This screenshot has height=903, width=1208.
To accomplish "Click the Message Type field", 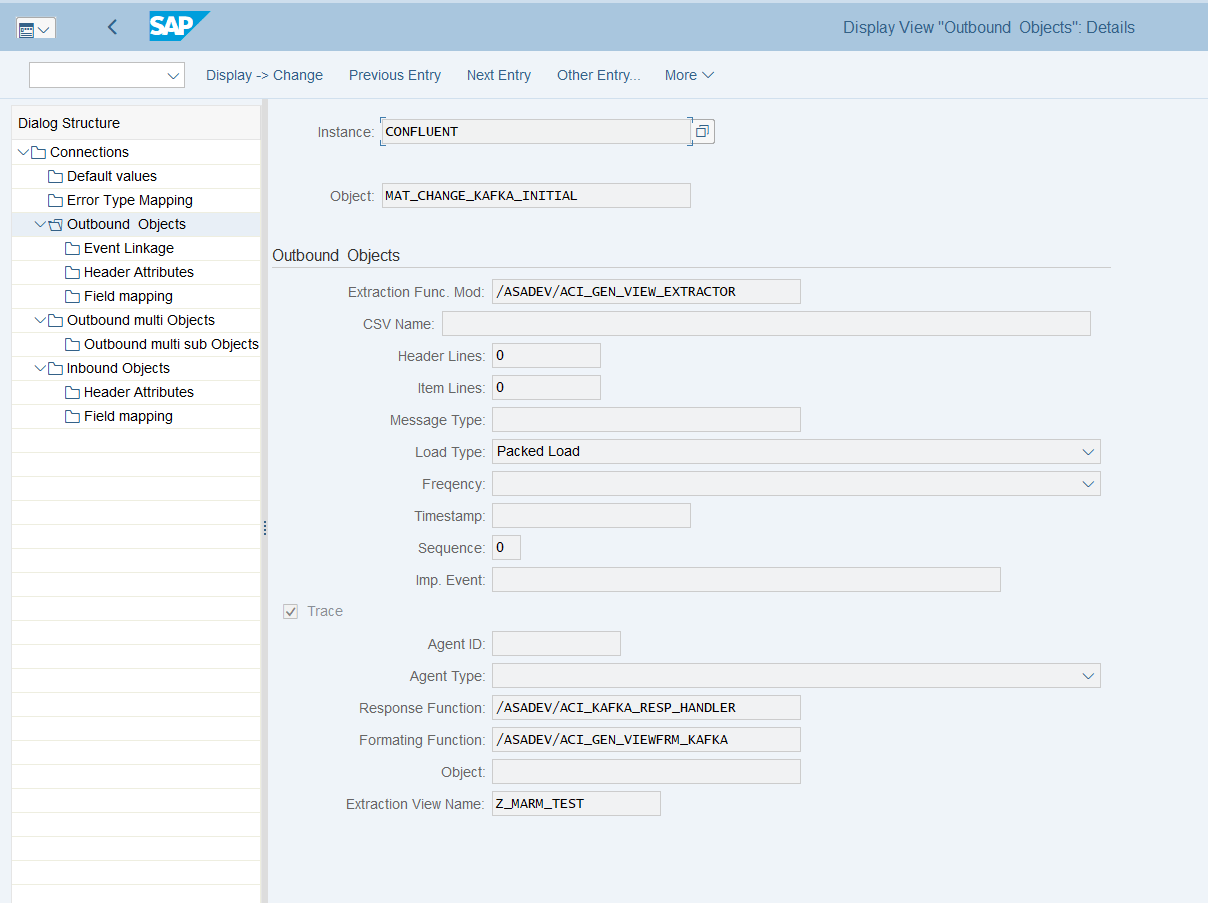I will [646, 420].
